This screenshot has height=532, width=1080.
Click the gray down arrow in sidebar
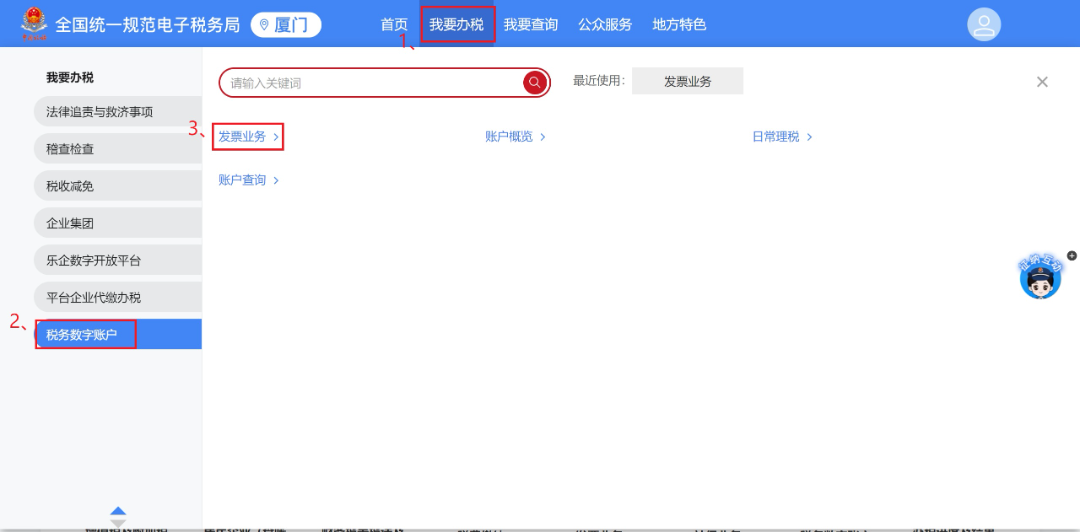pos(118,523)
